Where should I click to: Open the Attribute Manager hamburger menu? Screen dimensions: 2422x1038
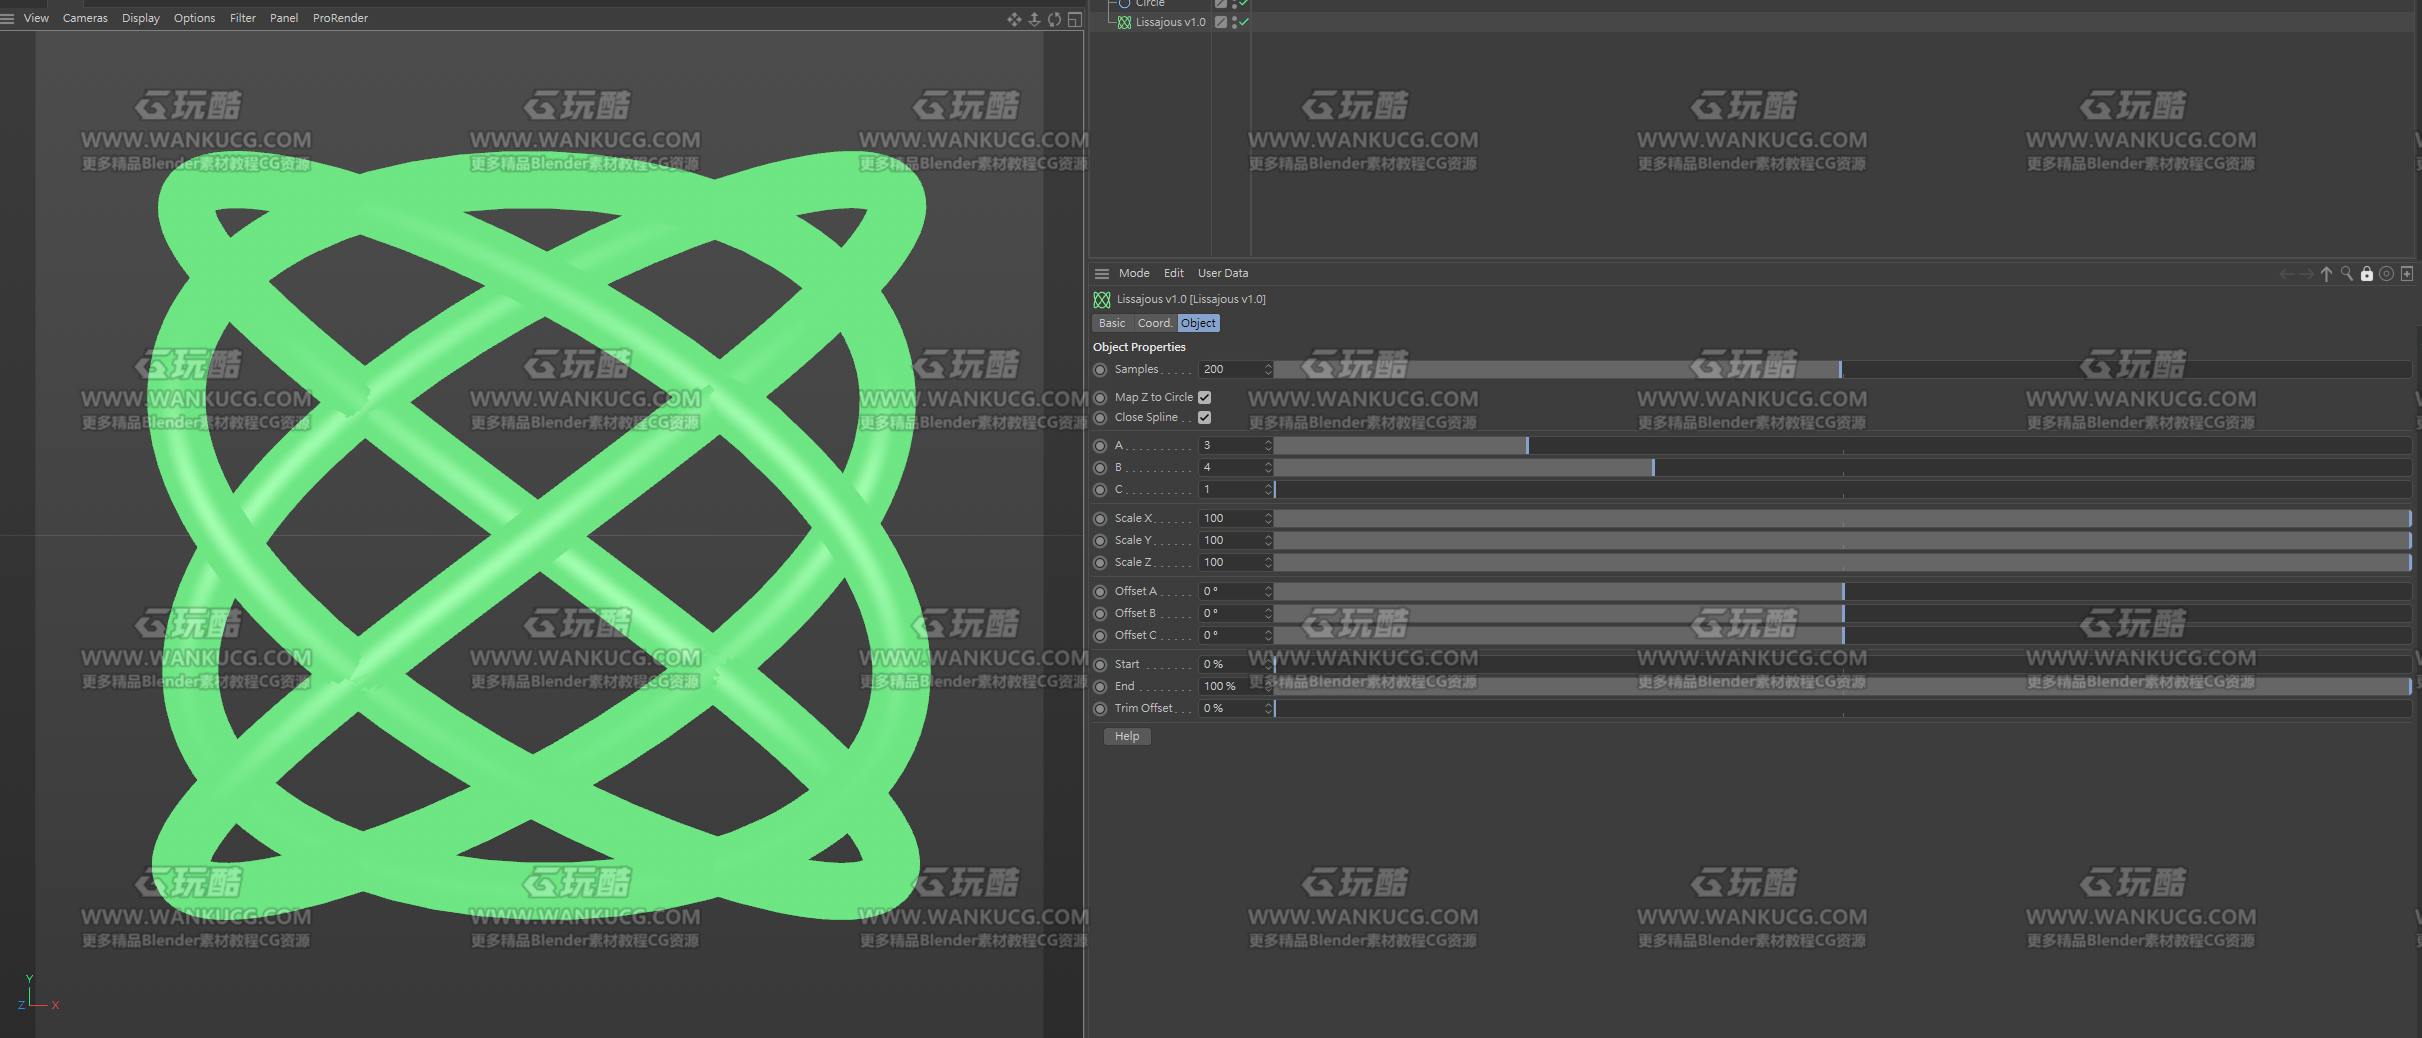1102,273
